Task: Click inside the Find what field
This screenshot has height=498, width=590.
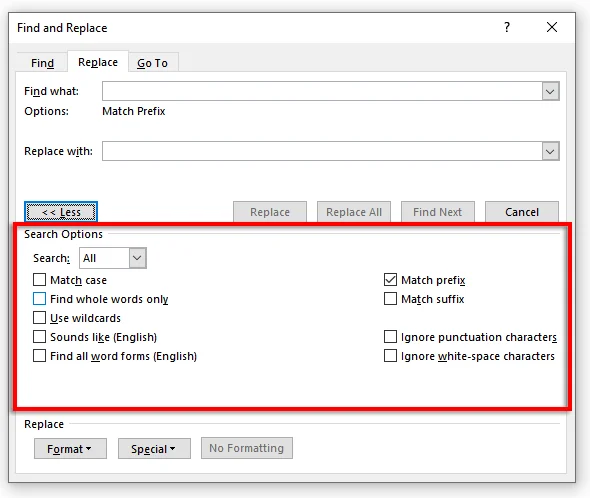Action: pyautogui.click(x=322, y=91)
